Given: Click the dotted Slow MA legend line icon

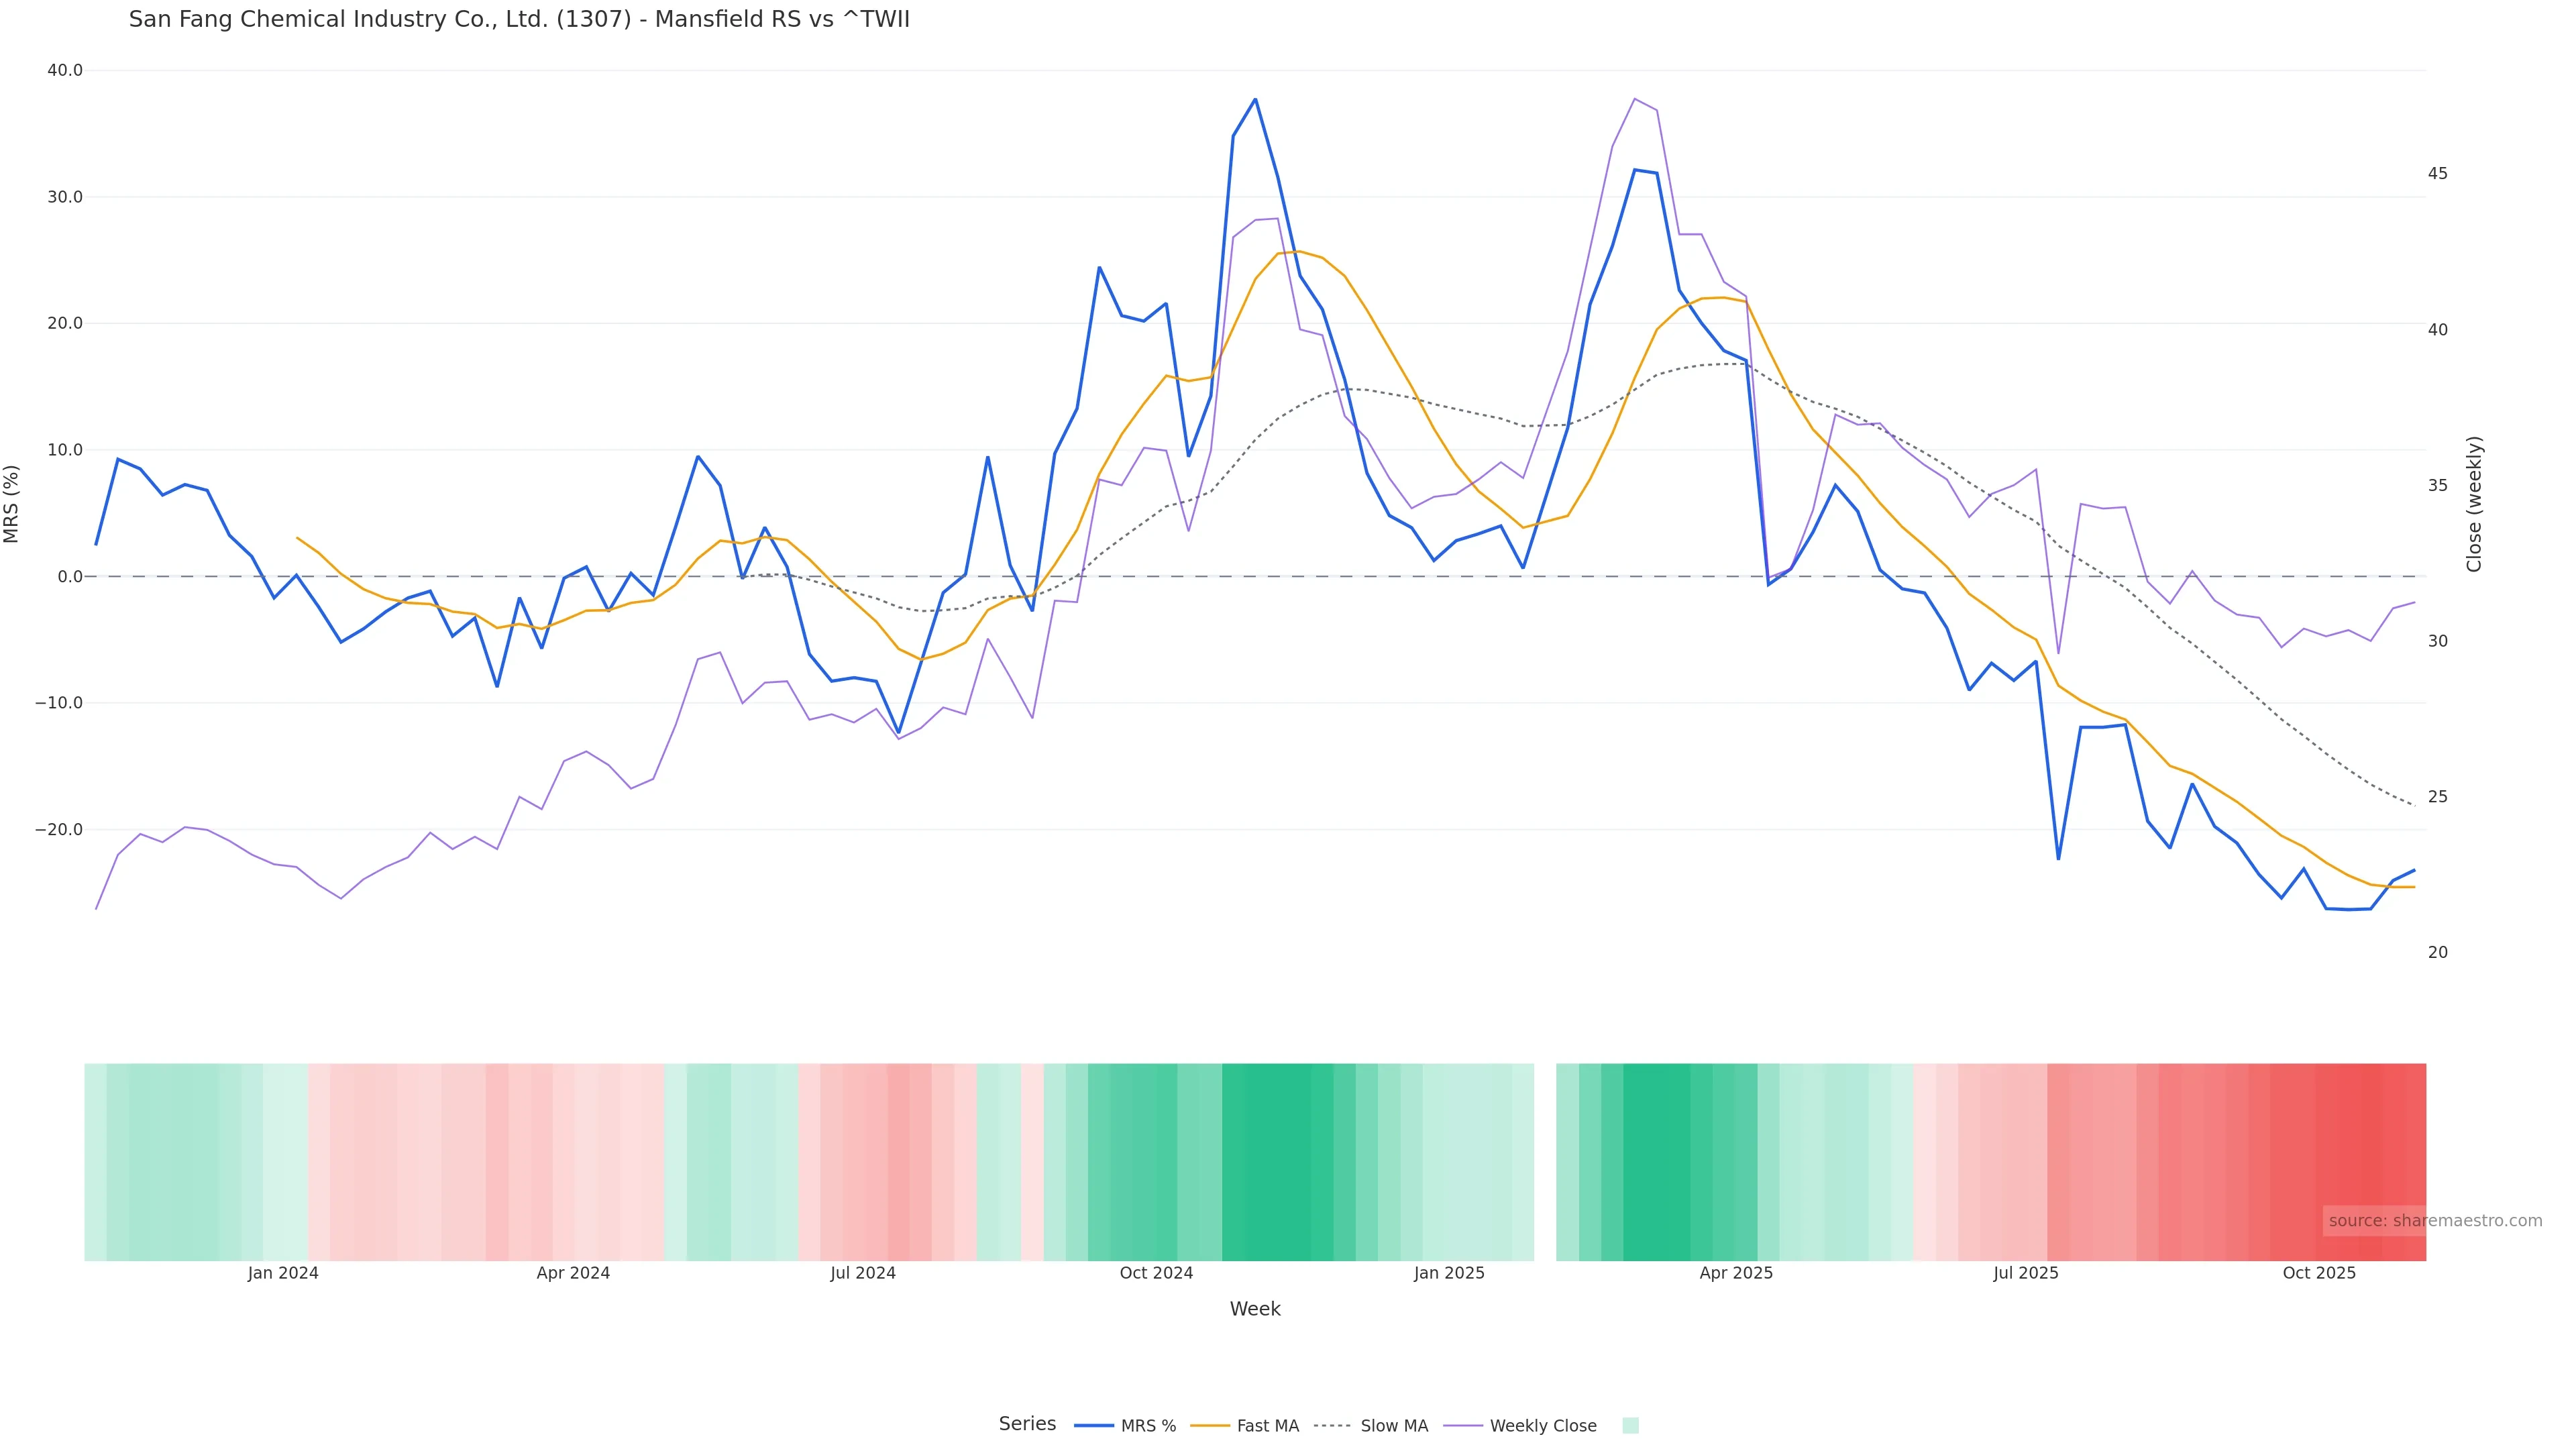Looking at the screenshot, I should pyautogui.click(x=1332, y=1426).
